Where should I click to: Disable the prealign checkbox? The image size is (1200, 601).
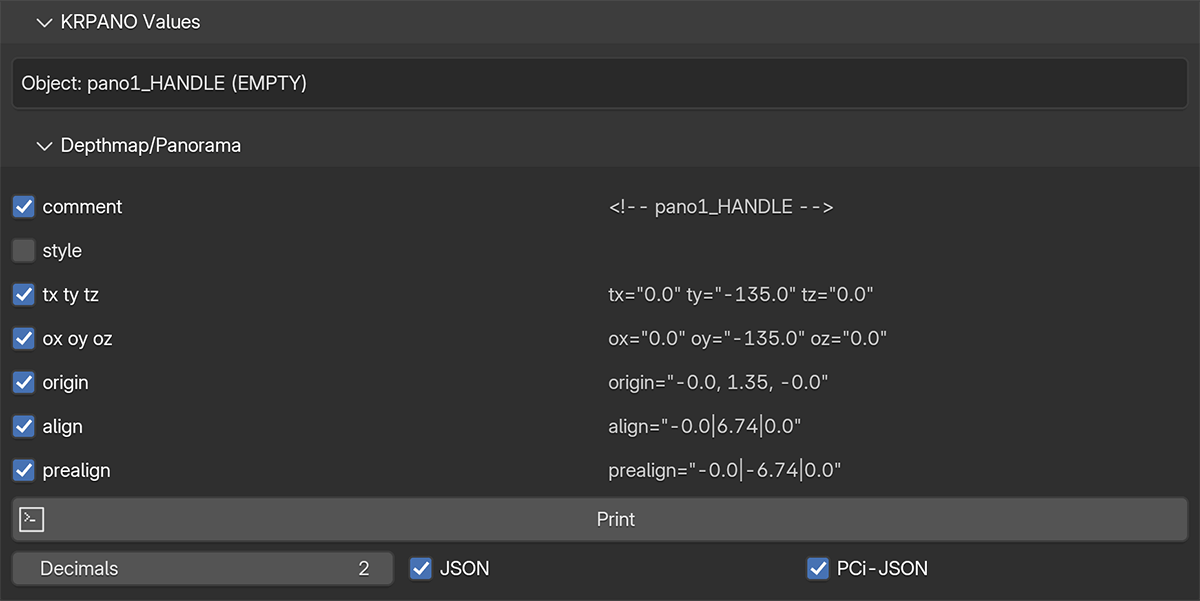click(24, 471)
